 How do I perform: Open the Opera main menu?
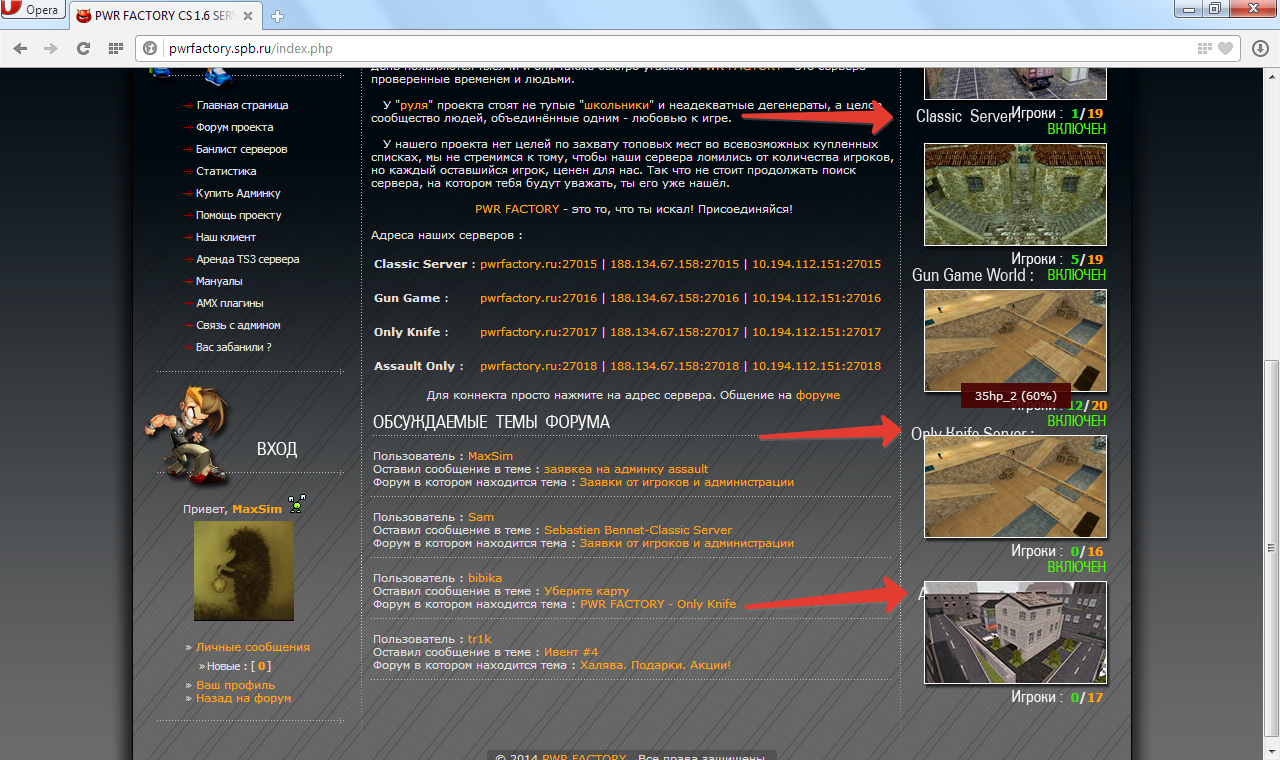[x=33, y=11]
